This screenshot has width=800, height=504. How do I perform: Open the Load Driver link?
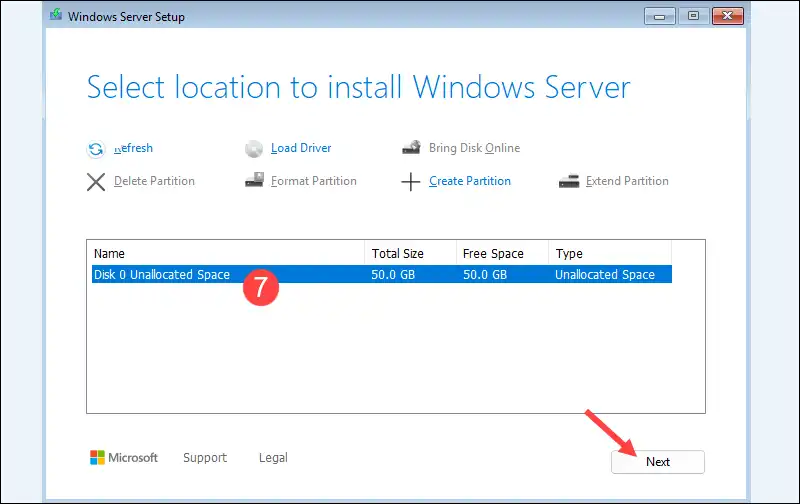tap(301, 148)
